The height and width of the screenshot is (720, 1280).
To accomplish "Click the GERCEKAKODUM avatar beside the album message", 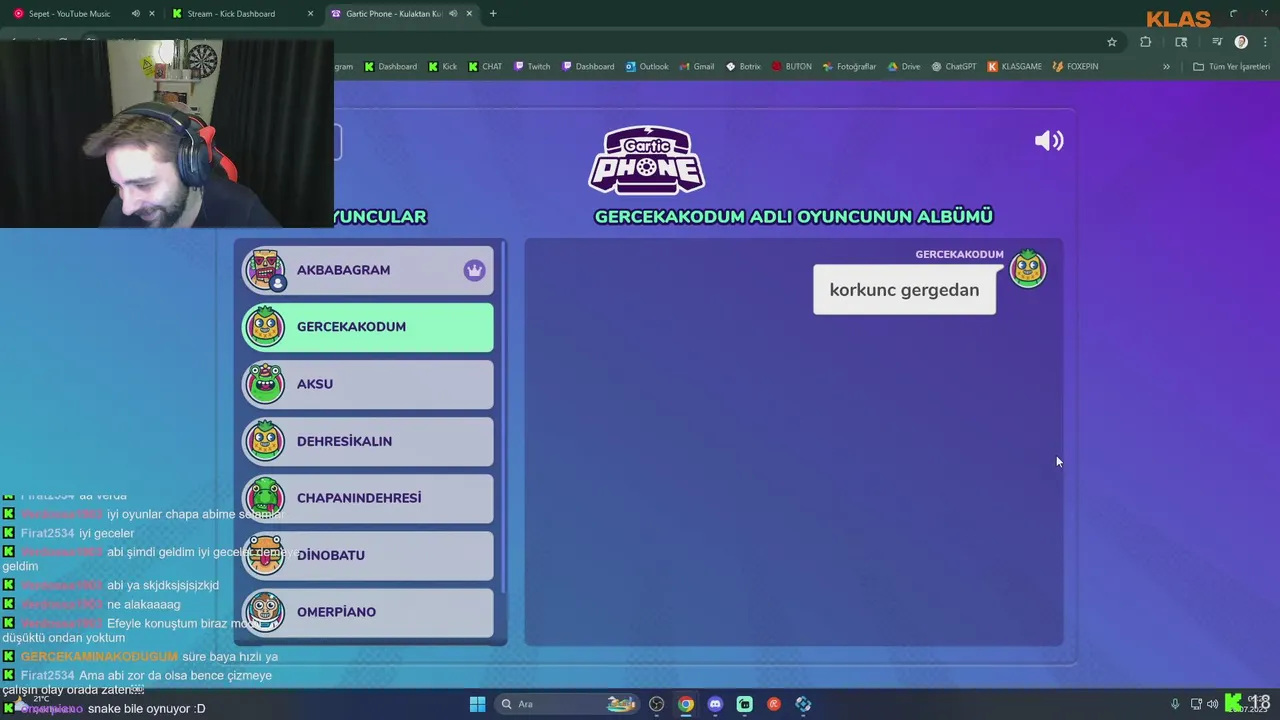I will [1028, 269].
